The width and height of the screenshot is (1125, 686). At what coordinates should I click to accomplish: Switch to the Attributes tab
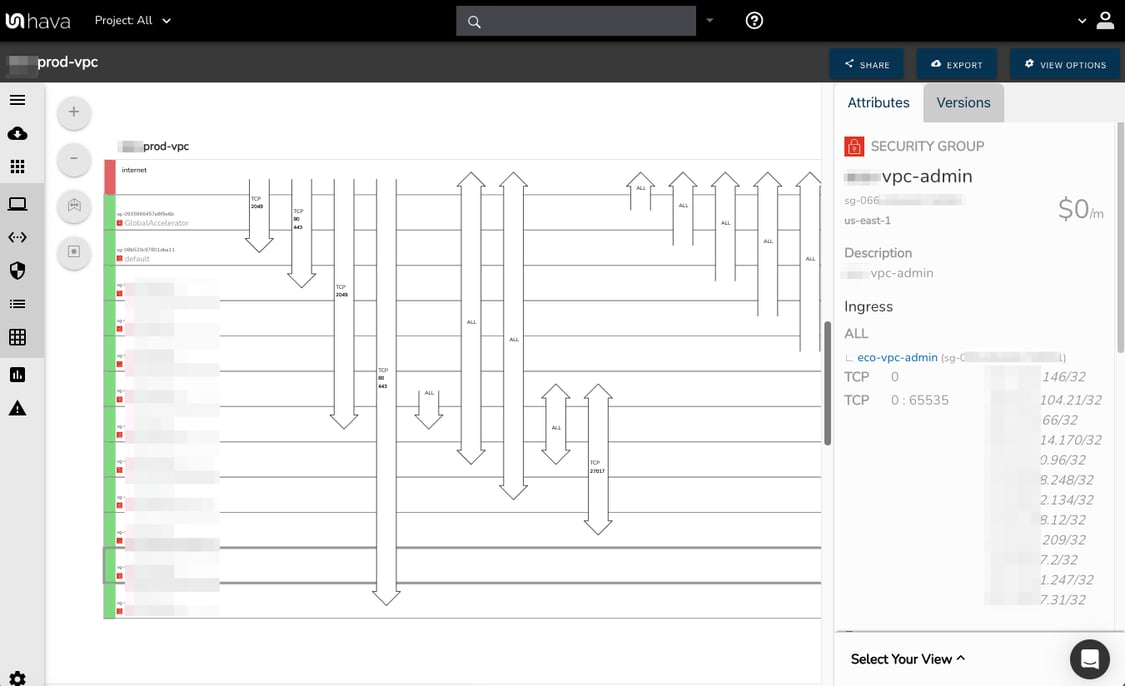point(878,102)
